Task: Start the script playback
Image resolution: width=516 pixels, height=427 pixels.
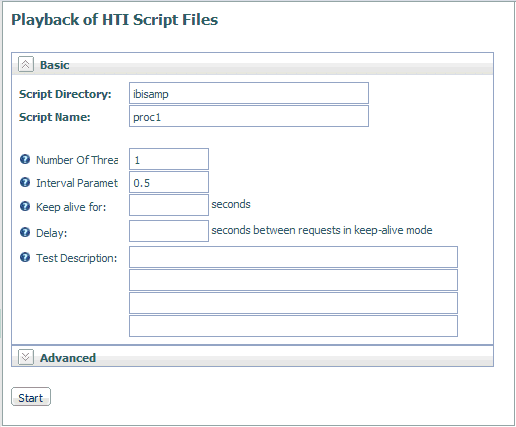Action: [31, 397]
